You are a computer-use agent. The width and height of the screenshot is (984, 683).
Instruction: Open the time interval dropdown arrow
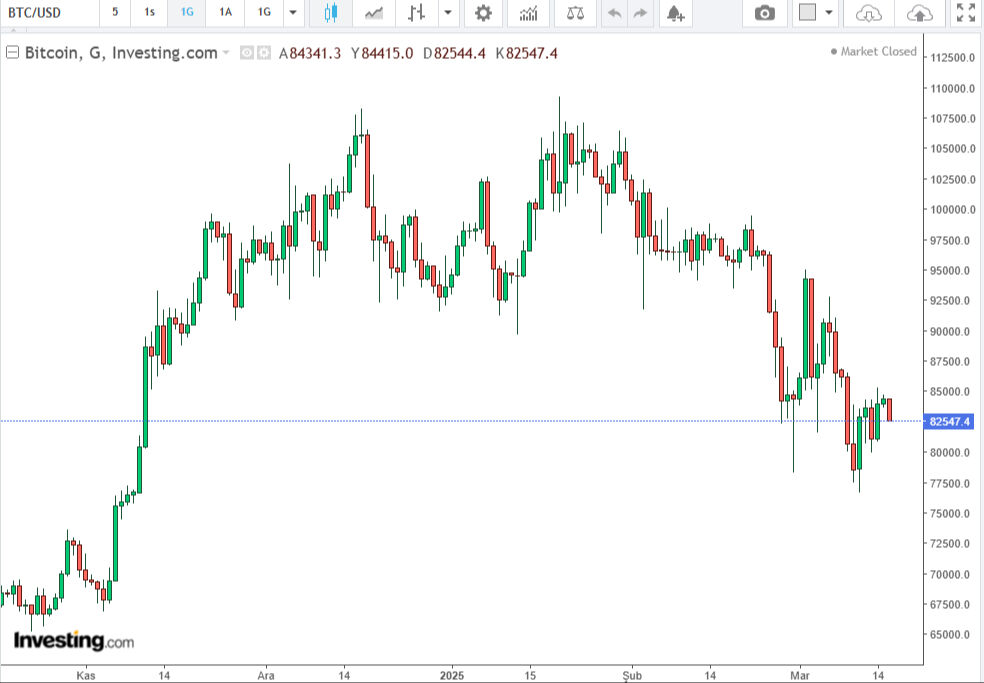292,13
